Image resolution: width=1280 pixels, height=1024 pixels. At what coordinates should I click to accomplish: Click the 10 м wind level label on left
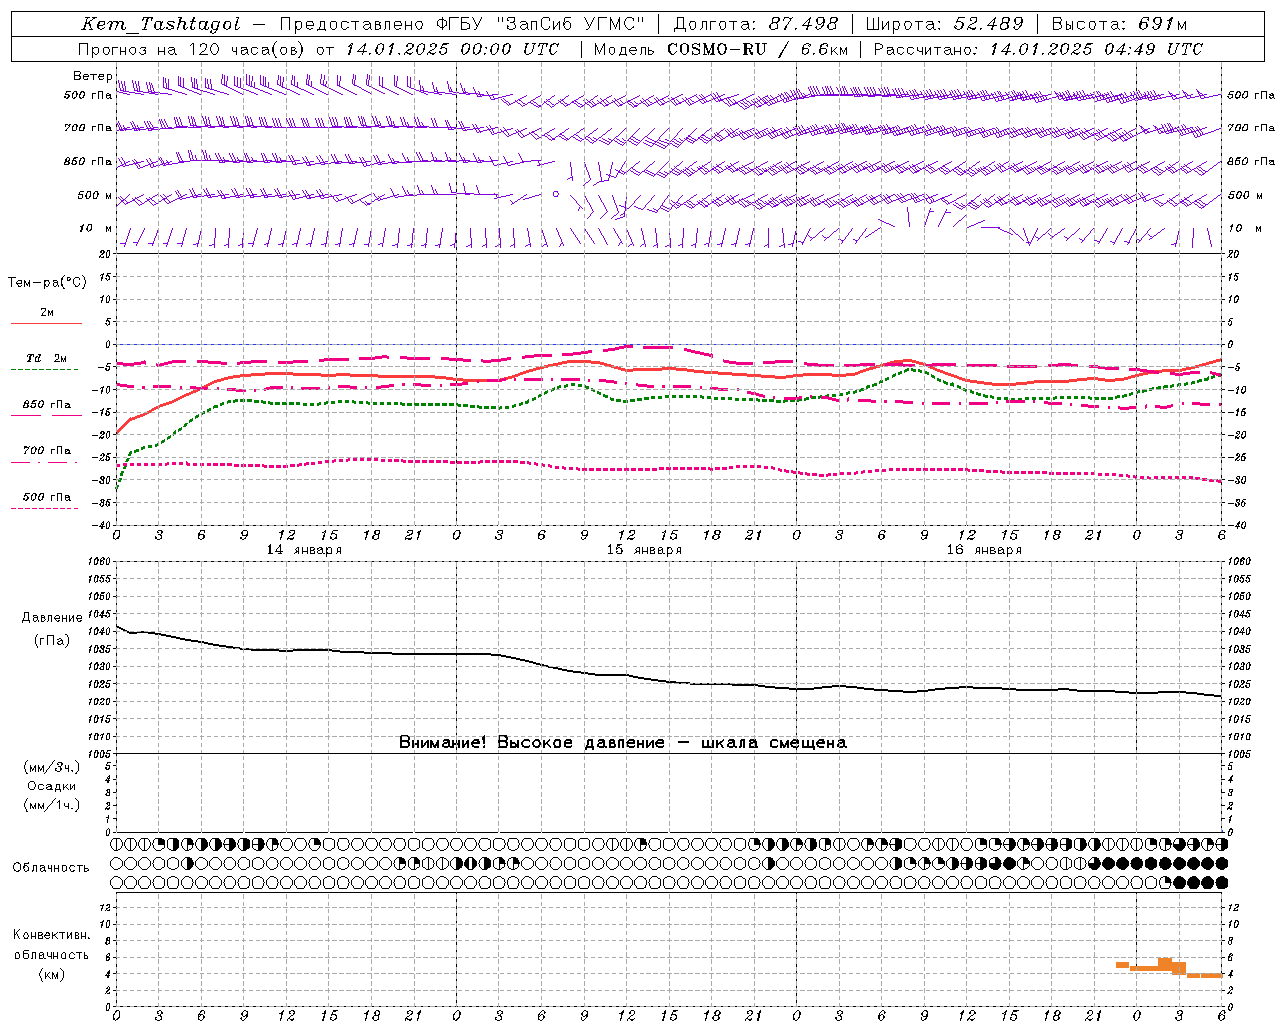click(96, 229)
